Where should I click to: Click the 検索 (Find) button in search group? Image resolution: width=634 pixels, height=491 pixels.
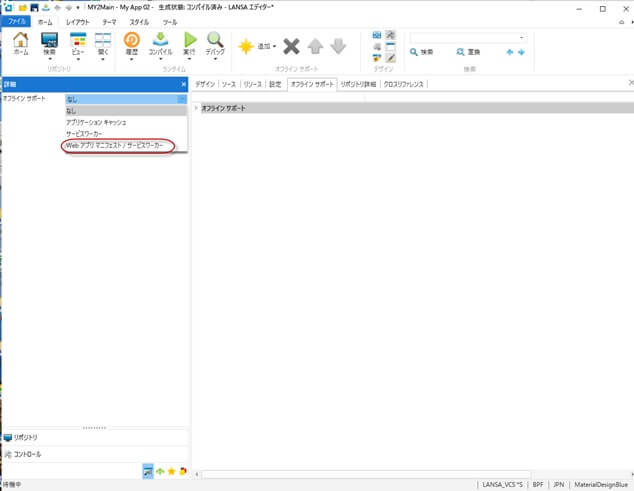(x=421, y=51)
